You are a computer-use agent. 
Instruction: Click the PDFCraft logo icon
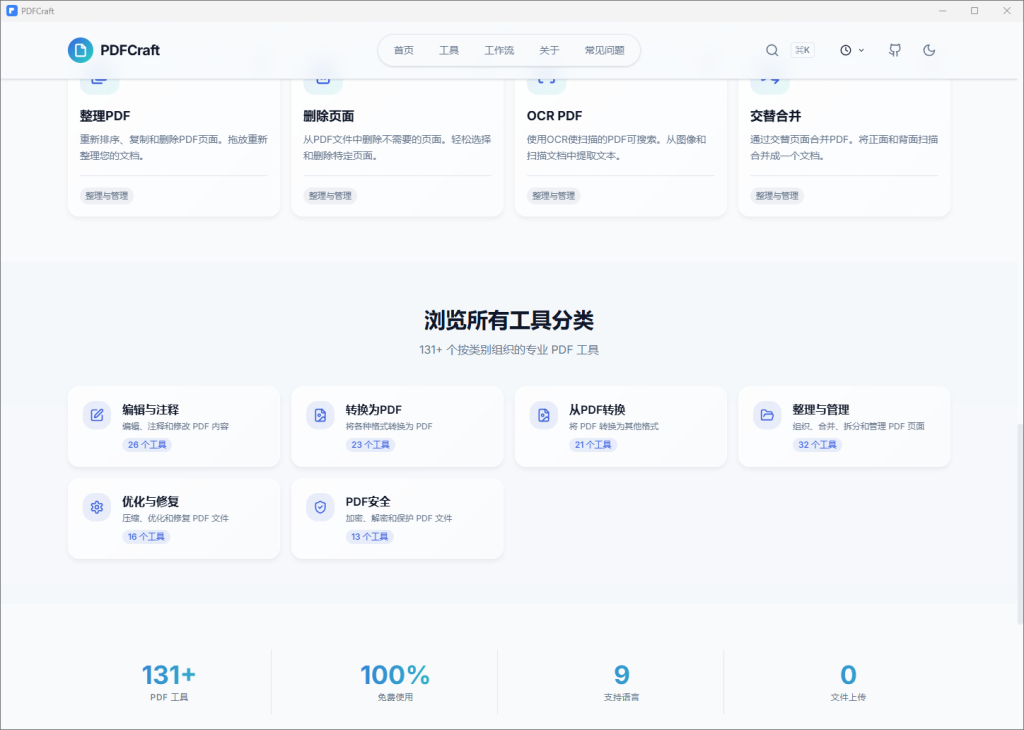[x=80, y=50]
